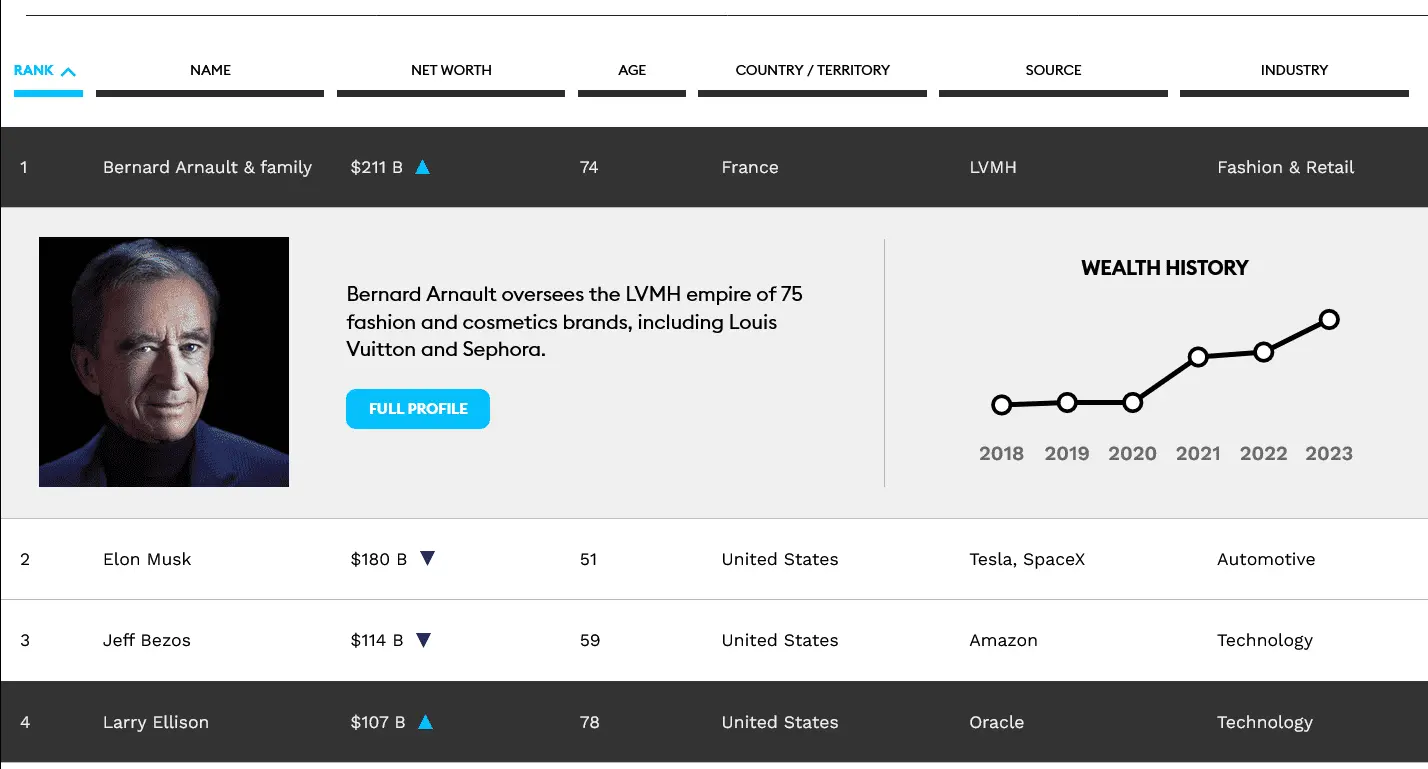
Task: Click Bernard Arnault's net worth up arrow
Action: [x=422, y=167]
